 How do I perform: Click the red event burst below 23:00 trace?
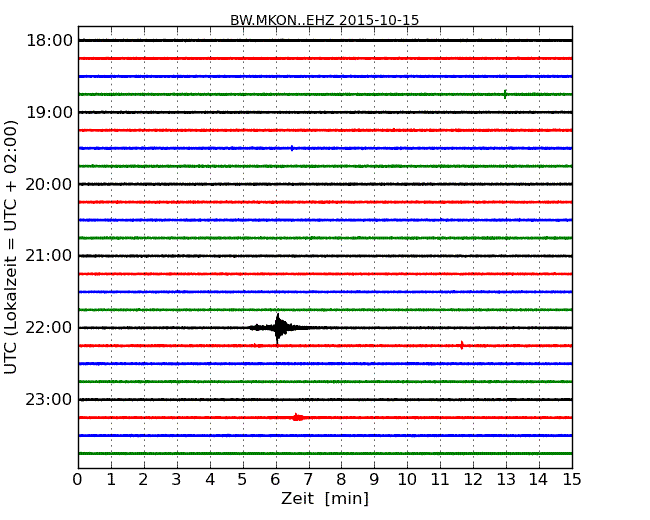[x=297, y=417]
